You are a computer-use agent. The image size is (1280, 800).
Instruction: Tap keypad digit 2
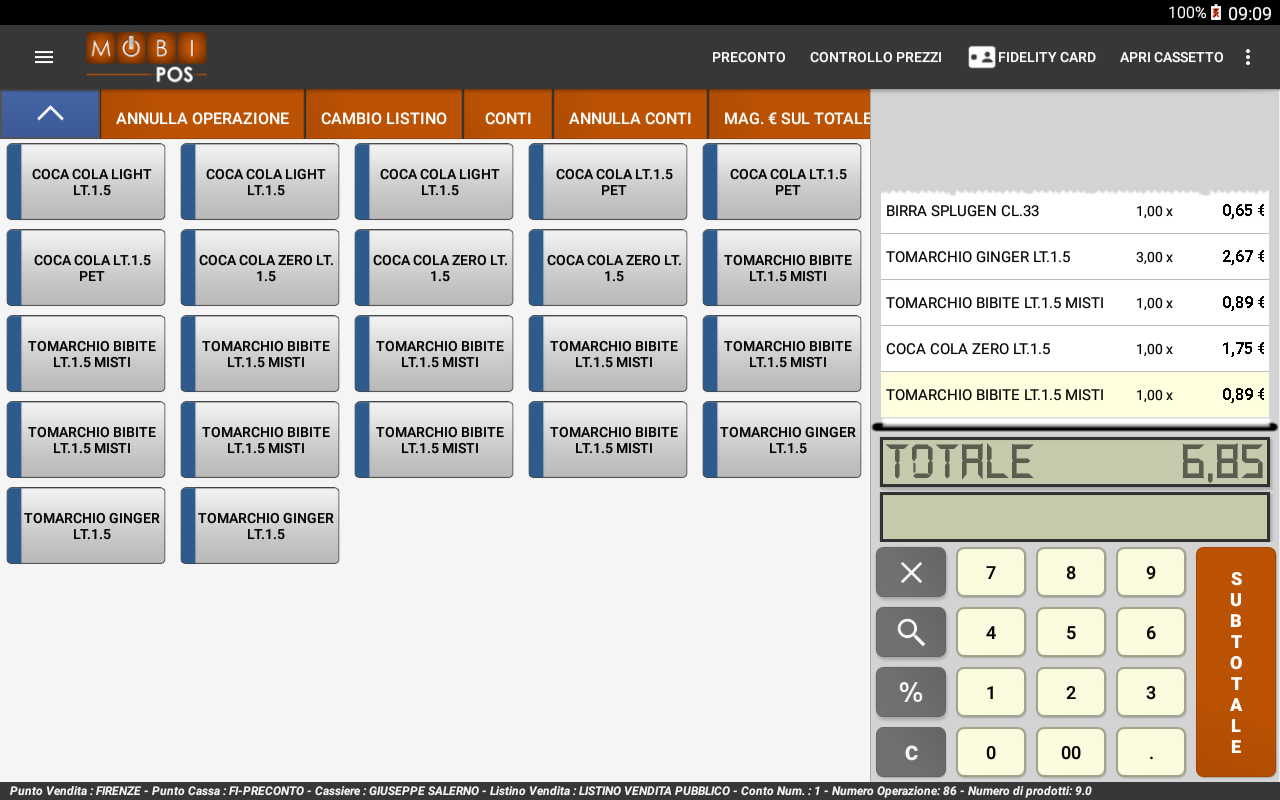click(1071, 692)
